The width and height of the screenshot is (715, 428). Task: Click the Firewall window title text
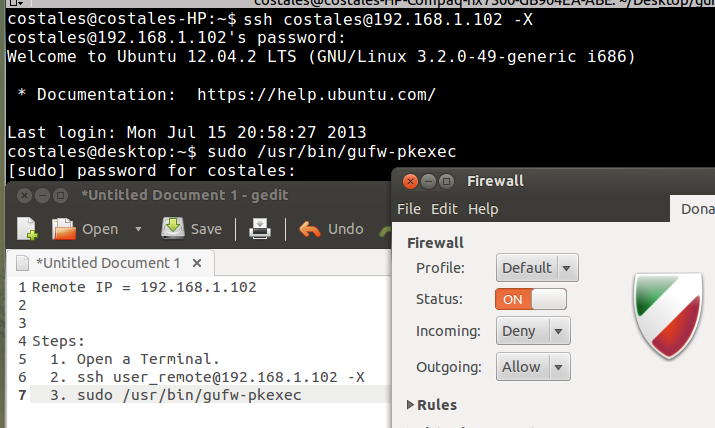pyautogui.click(x=495, y=181)
